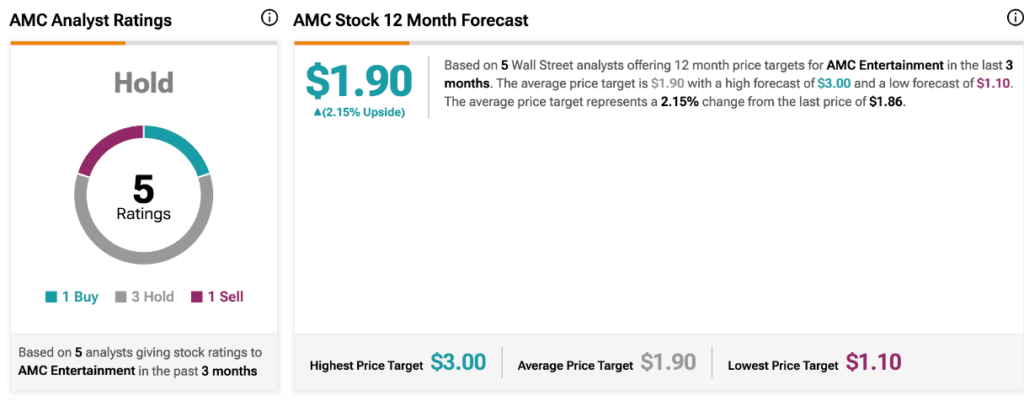Click the Hold consensus rating label
Image resolution: width=1024 pixels, height=401 pixels.
[143, 83]
